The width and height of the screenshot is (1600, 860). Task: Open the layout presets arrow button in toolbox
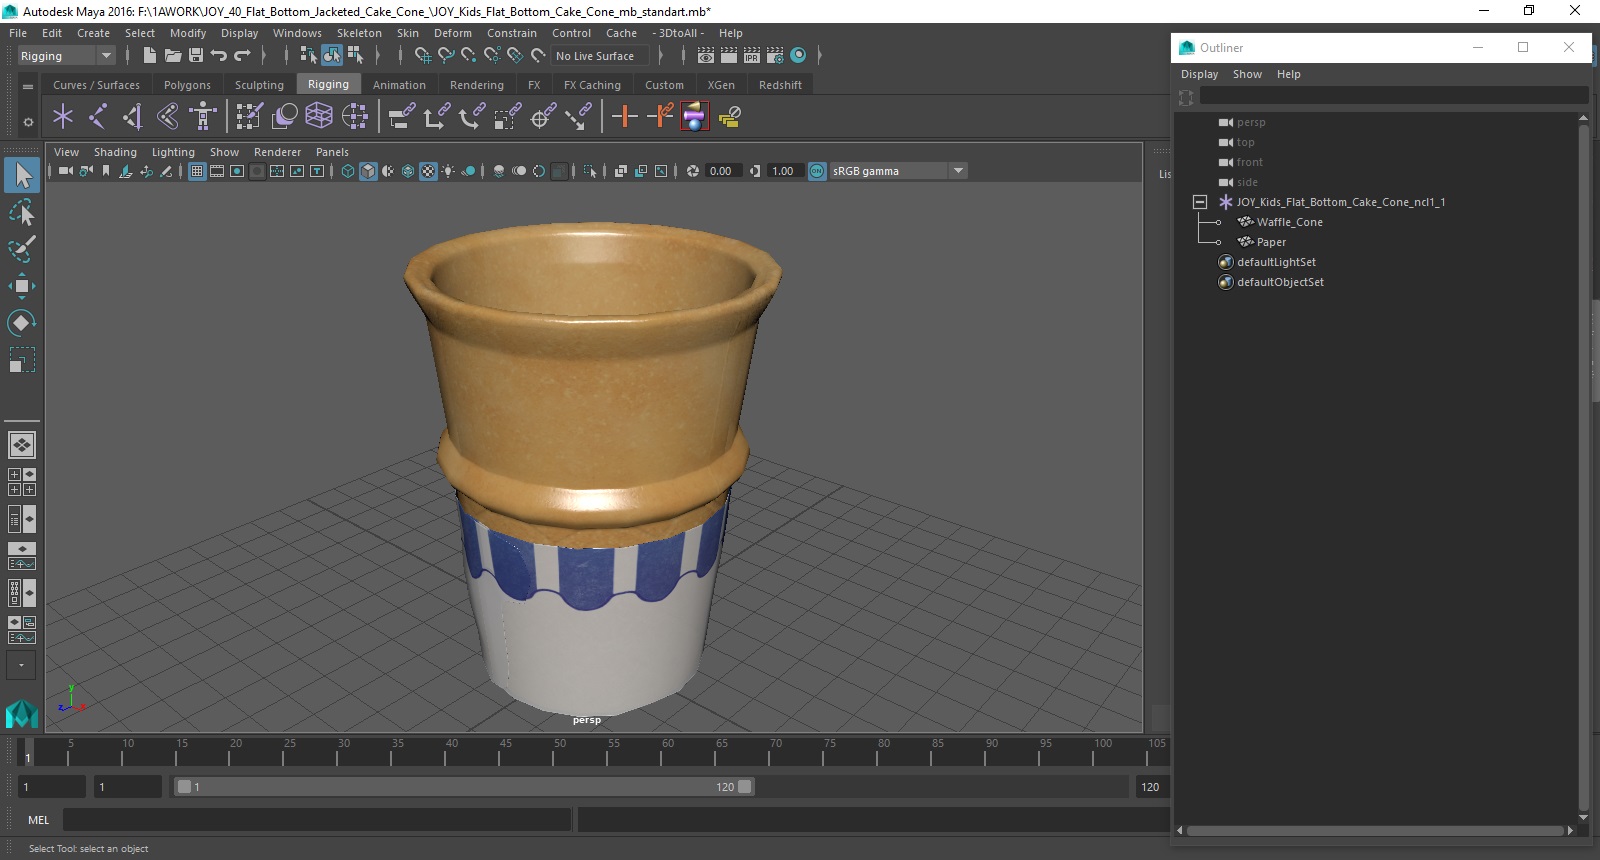coord(22,665)
